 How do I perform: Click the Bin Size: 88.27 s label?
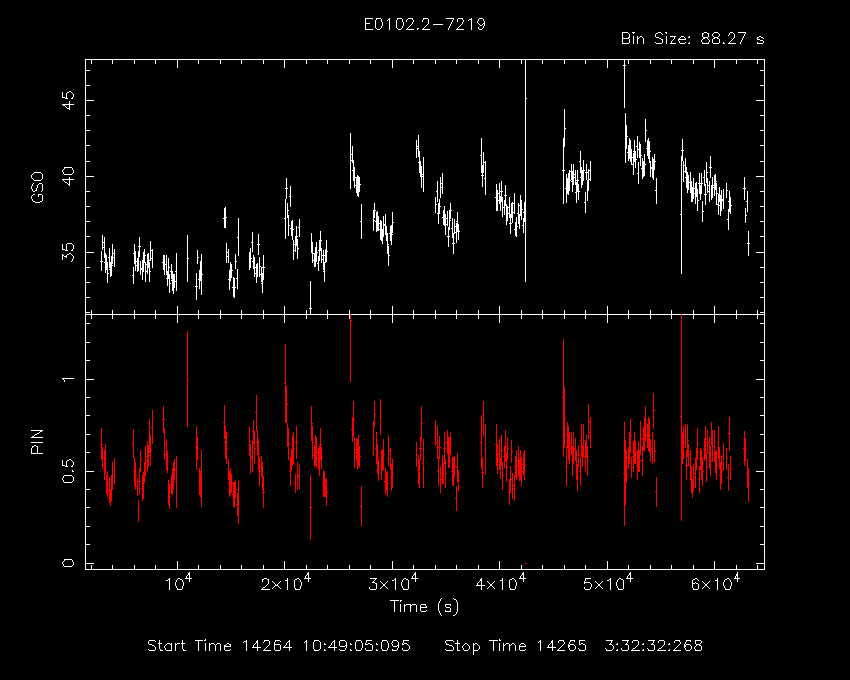(692, 39)
